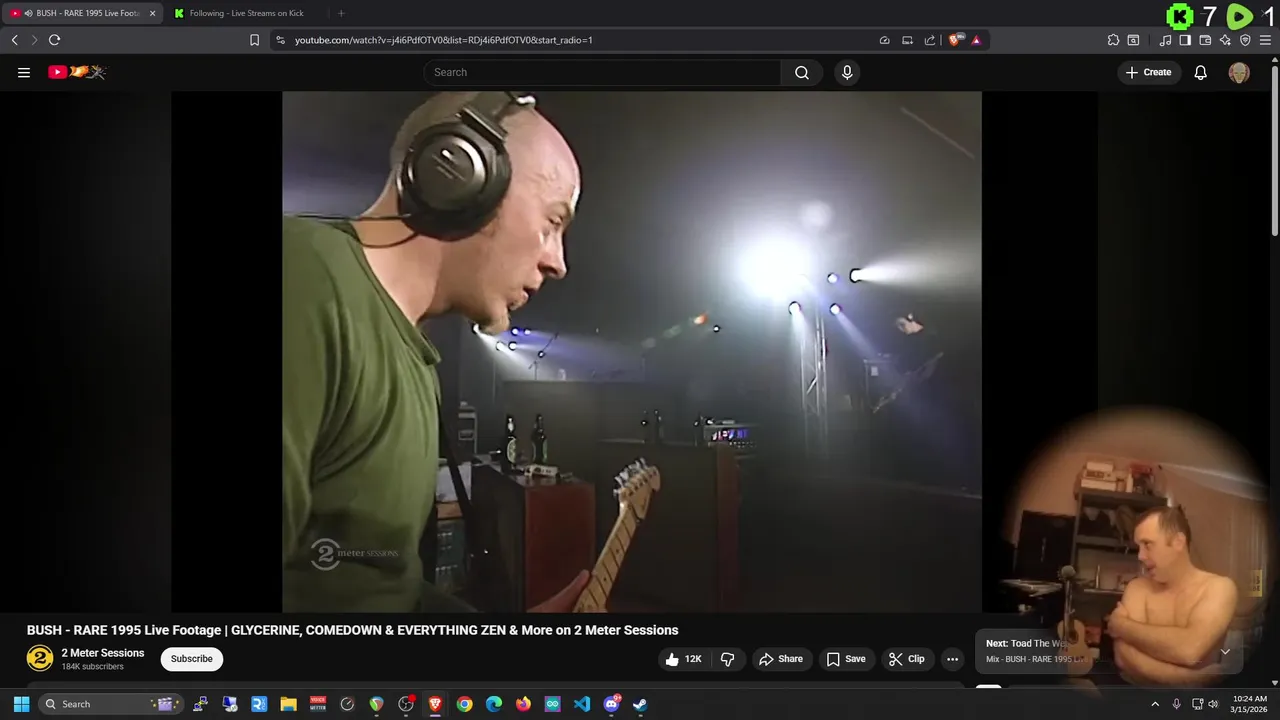Switch to Brave browser taskbar icon
This screenshot has width=1280, height=720.
(x=435, y=704)
